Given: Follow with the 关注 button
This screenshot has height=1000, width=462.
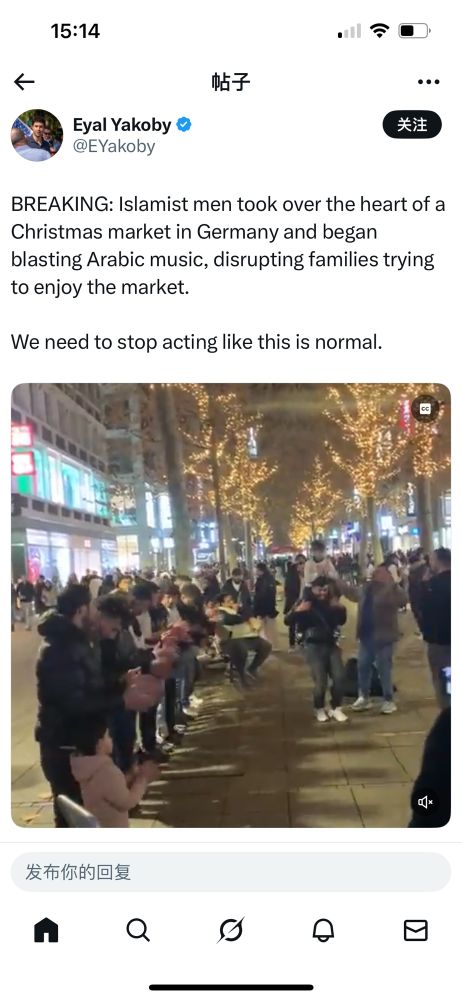Looking at the screenshot, I should coord(412,124).
